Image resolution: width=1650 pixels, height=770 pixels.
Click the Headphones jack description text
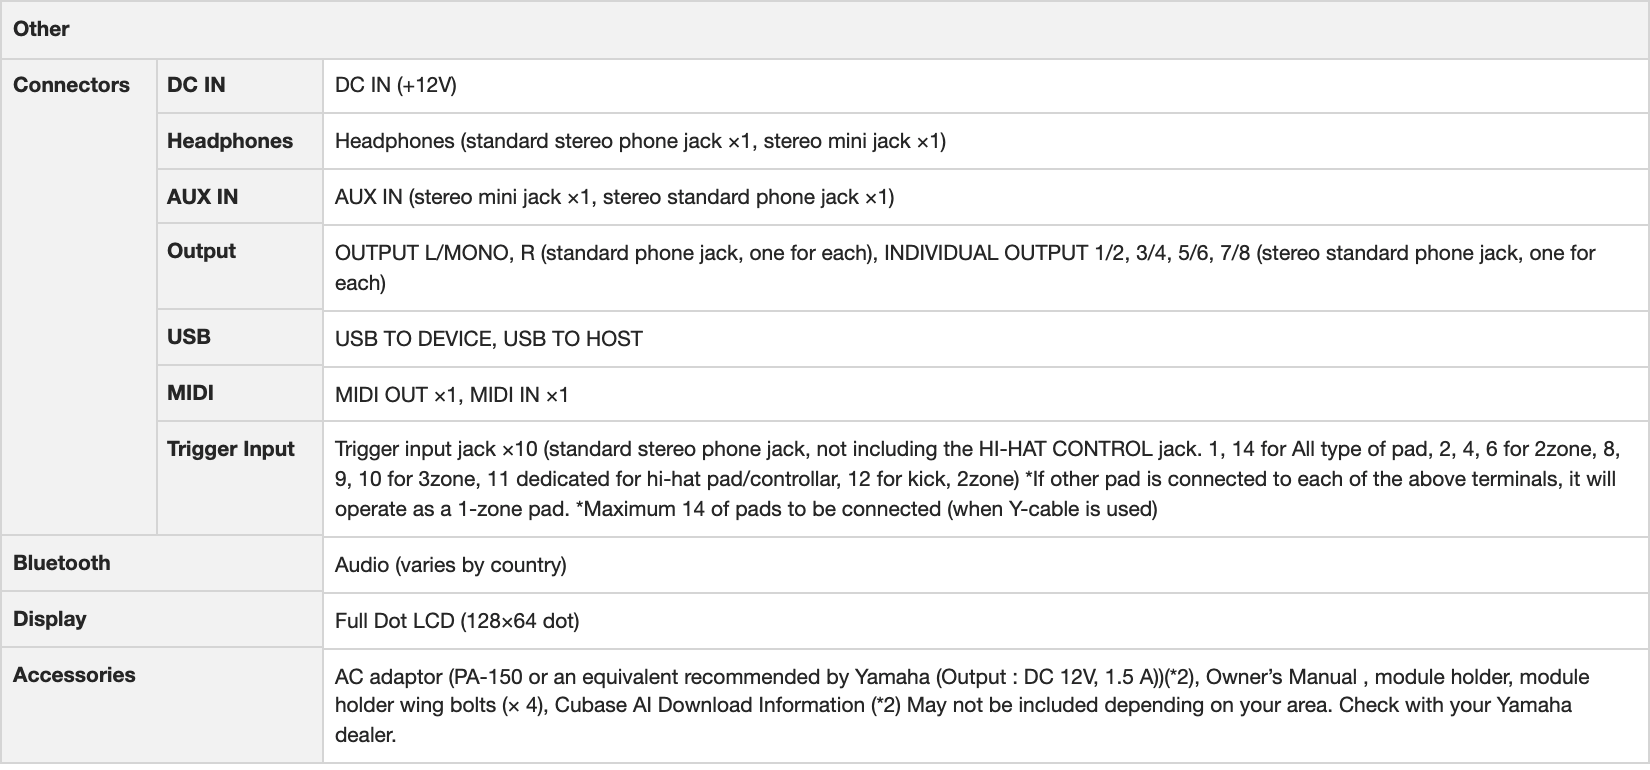point(640,141)
